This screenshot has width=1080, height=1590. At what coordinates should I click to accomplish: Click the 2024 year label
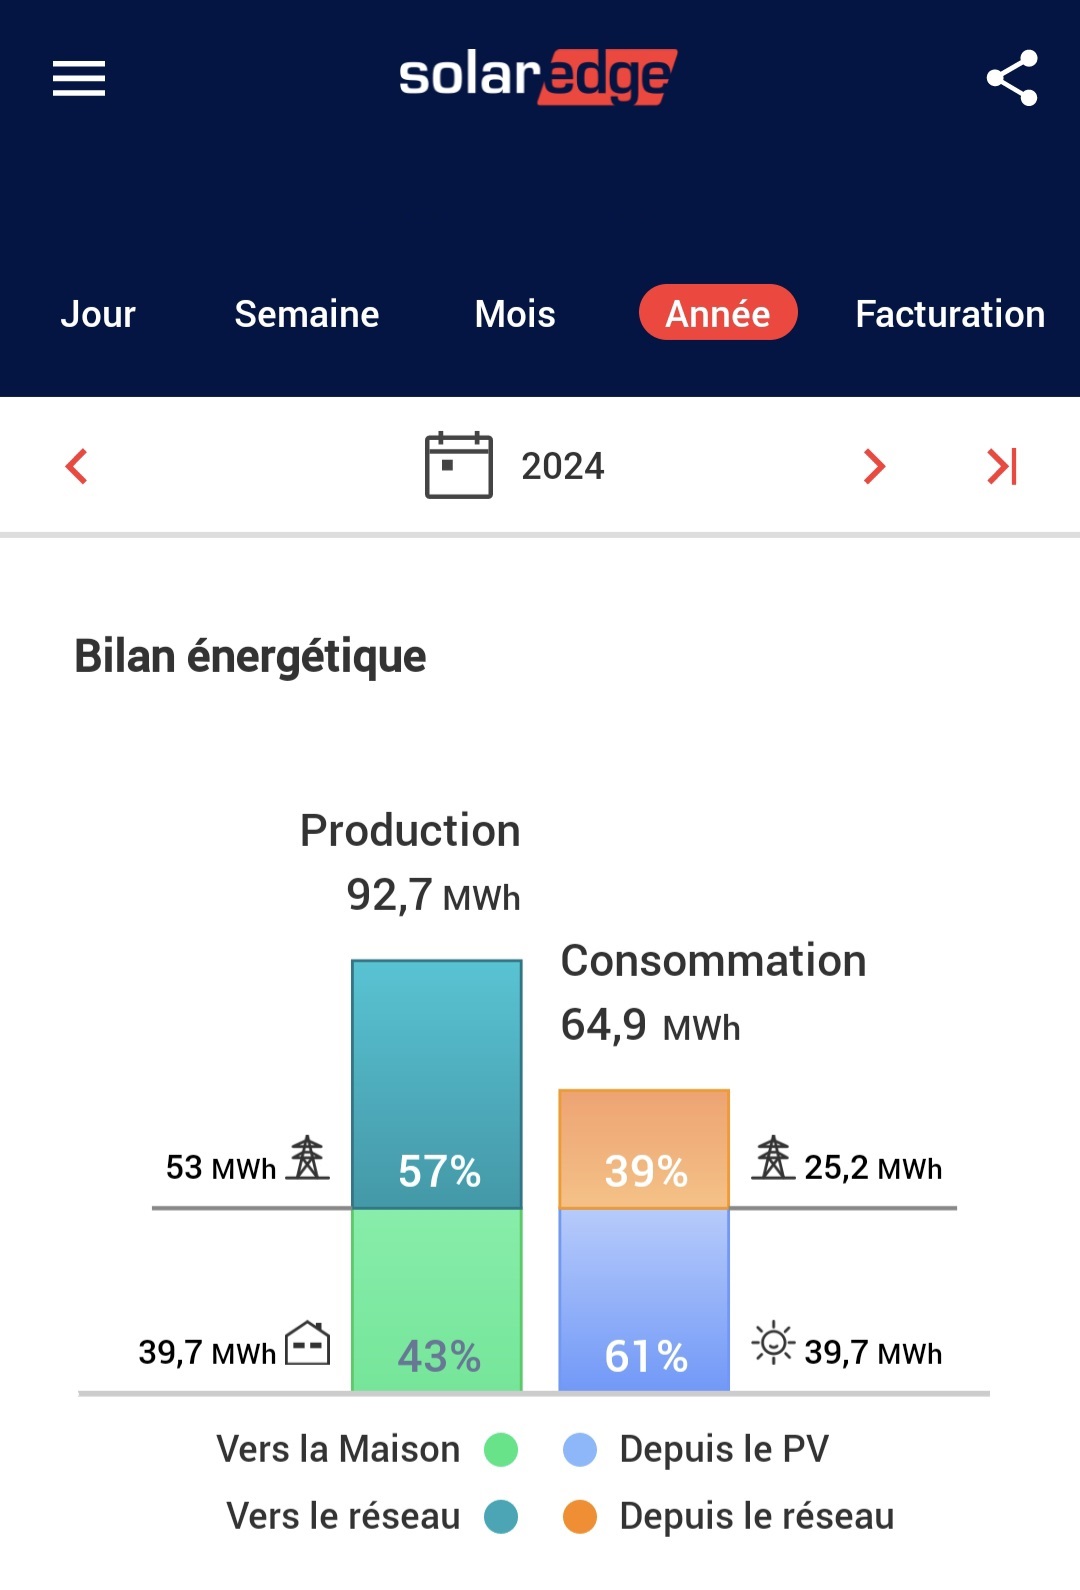(x=563, y=466)
